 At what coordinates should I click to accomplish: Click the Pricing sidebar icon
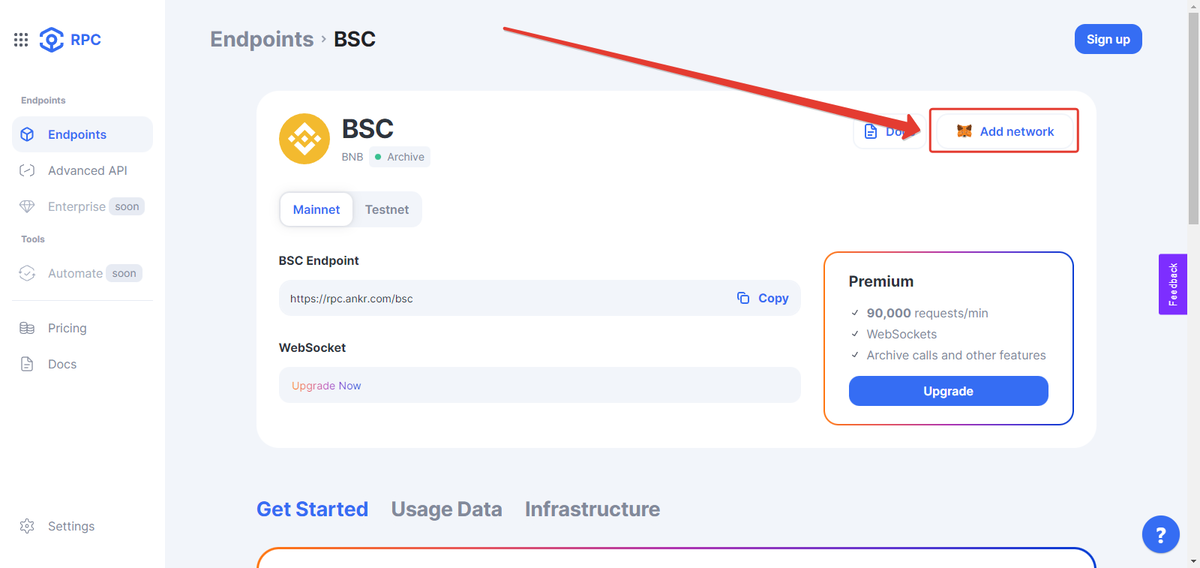point(27,328)
